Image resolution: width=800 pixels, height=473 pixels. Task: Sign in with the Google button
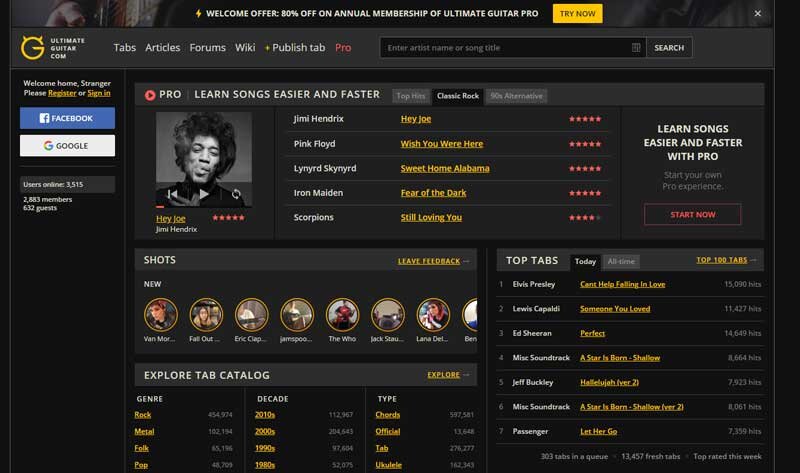pos(67,145)
